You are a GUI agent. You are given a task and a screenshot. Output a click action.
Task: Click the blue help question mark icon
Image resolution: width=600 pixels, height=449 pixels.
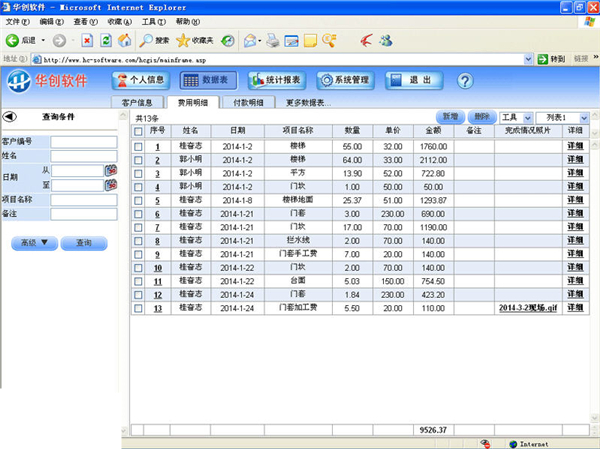(464, 80)
